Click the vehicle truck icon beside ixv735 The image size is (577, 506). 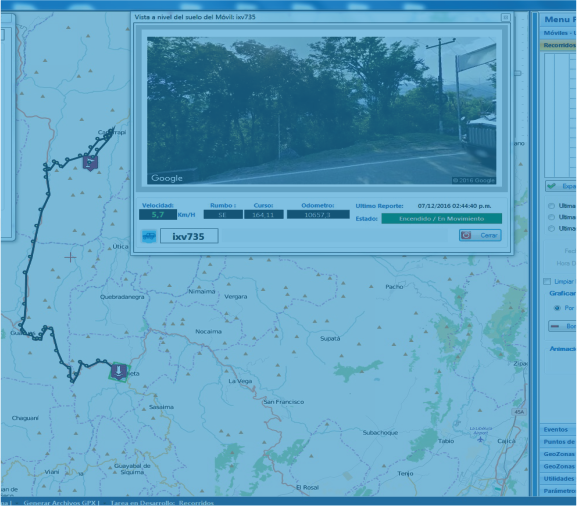coord(149,236)
